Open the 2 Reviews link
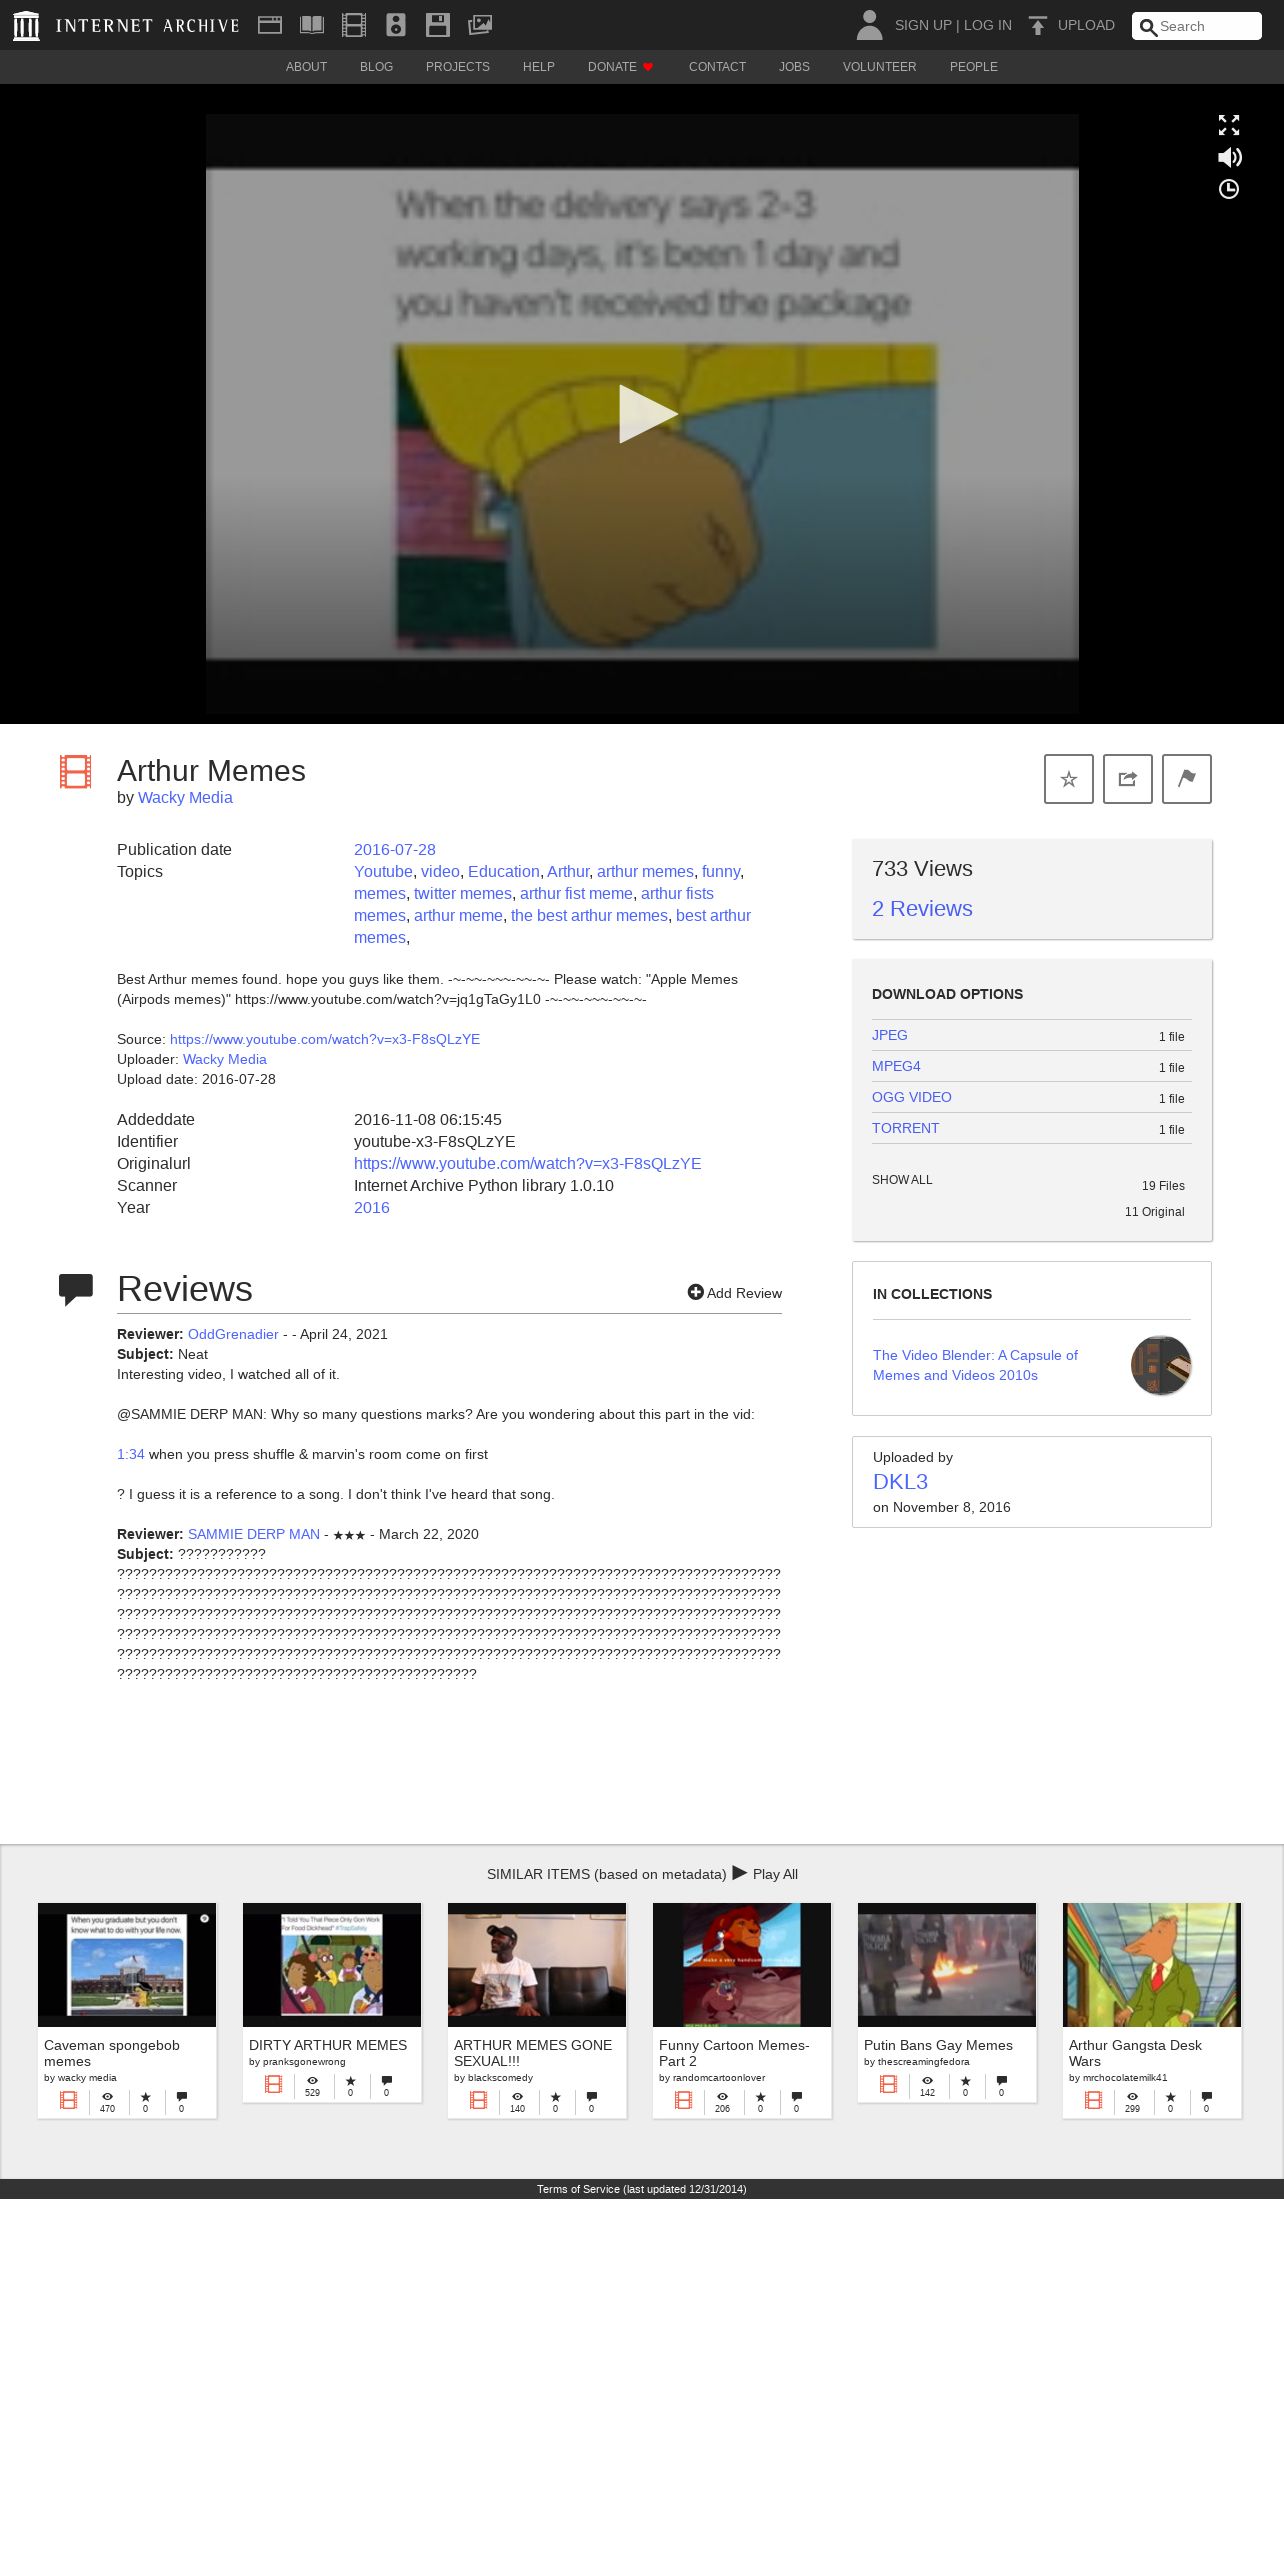Viewport: 1284px width, 2568px height. 922,909
